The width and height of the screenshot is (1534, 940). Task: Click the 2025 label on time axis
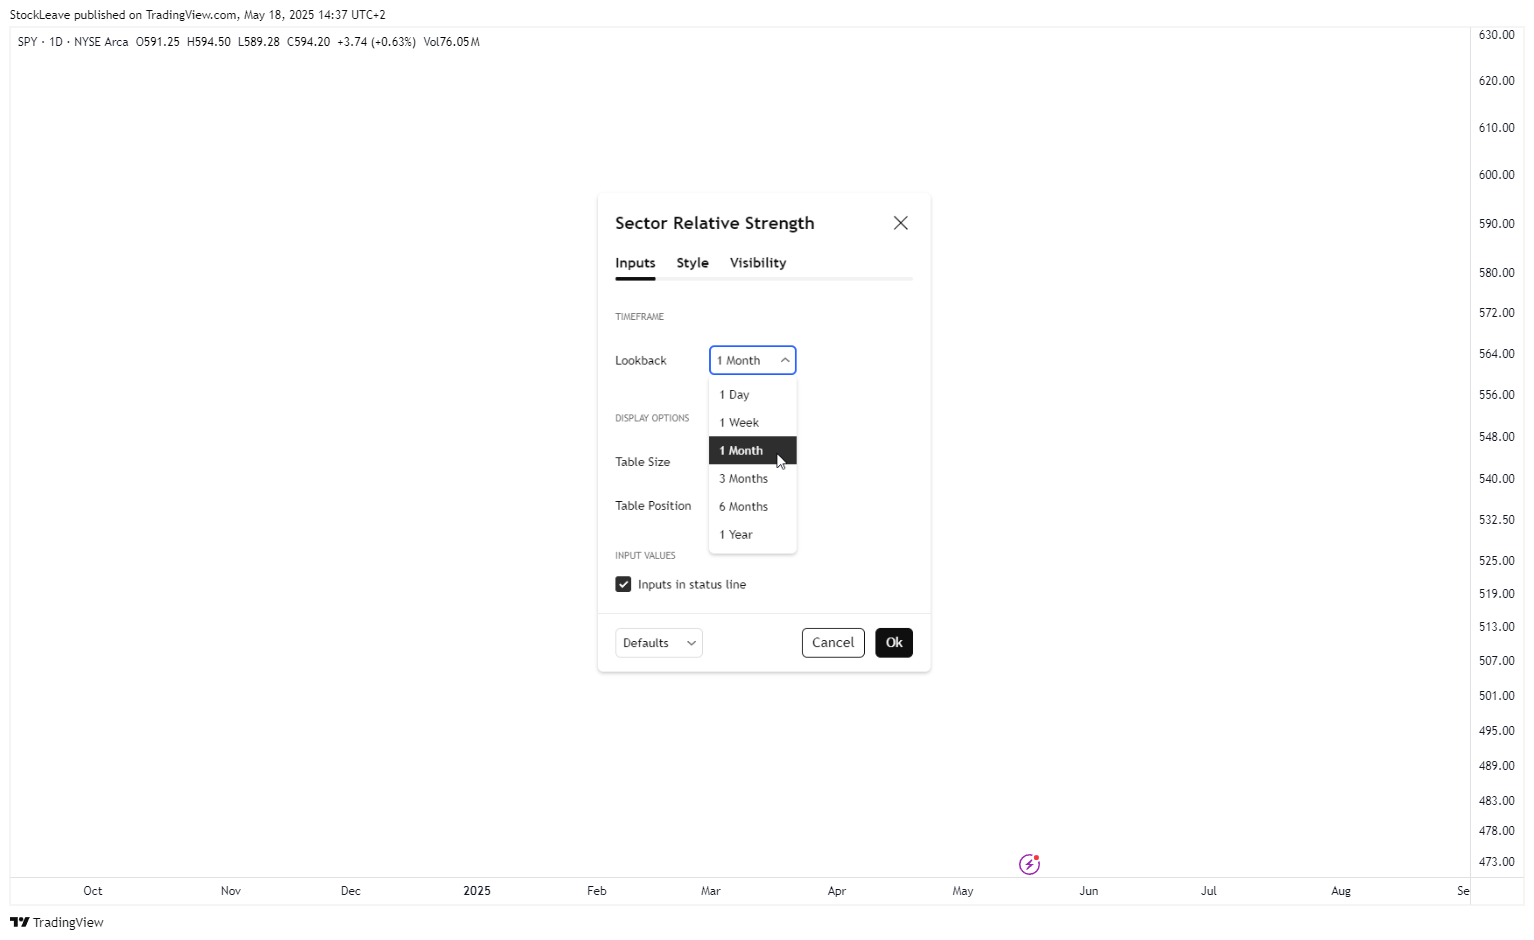pos(477,891)
